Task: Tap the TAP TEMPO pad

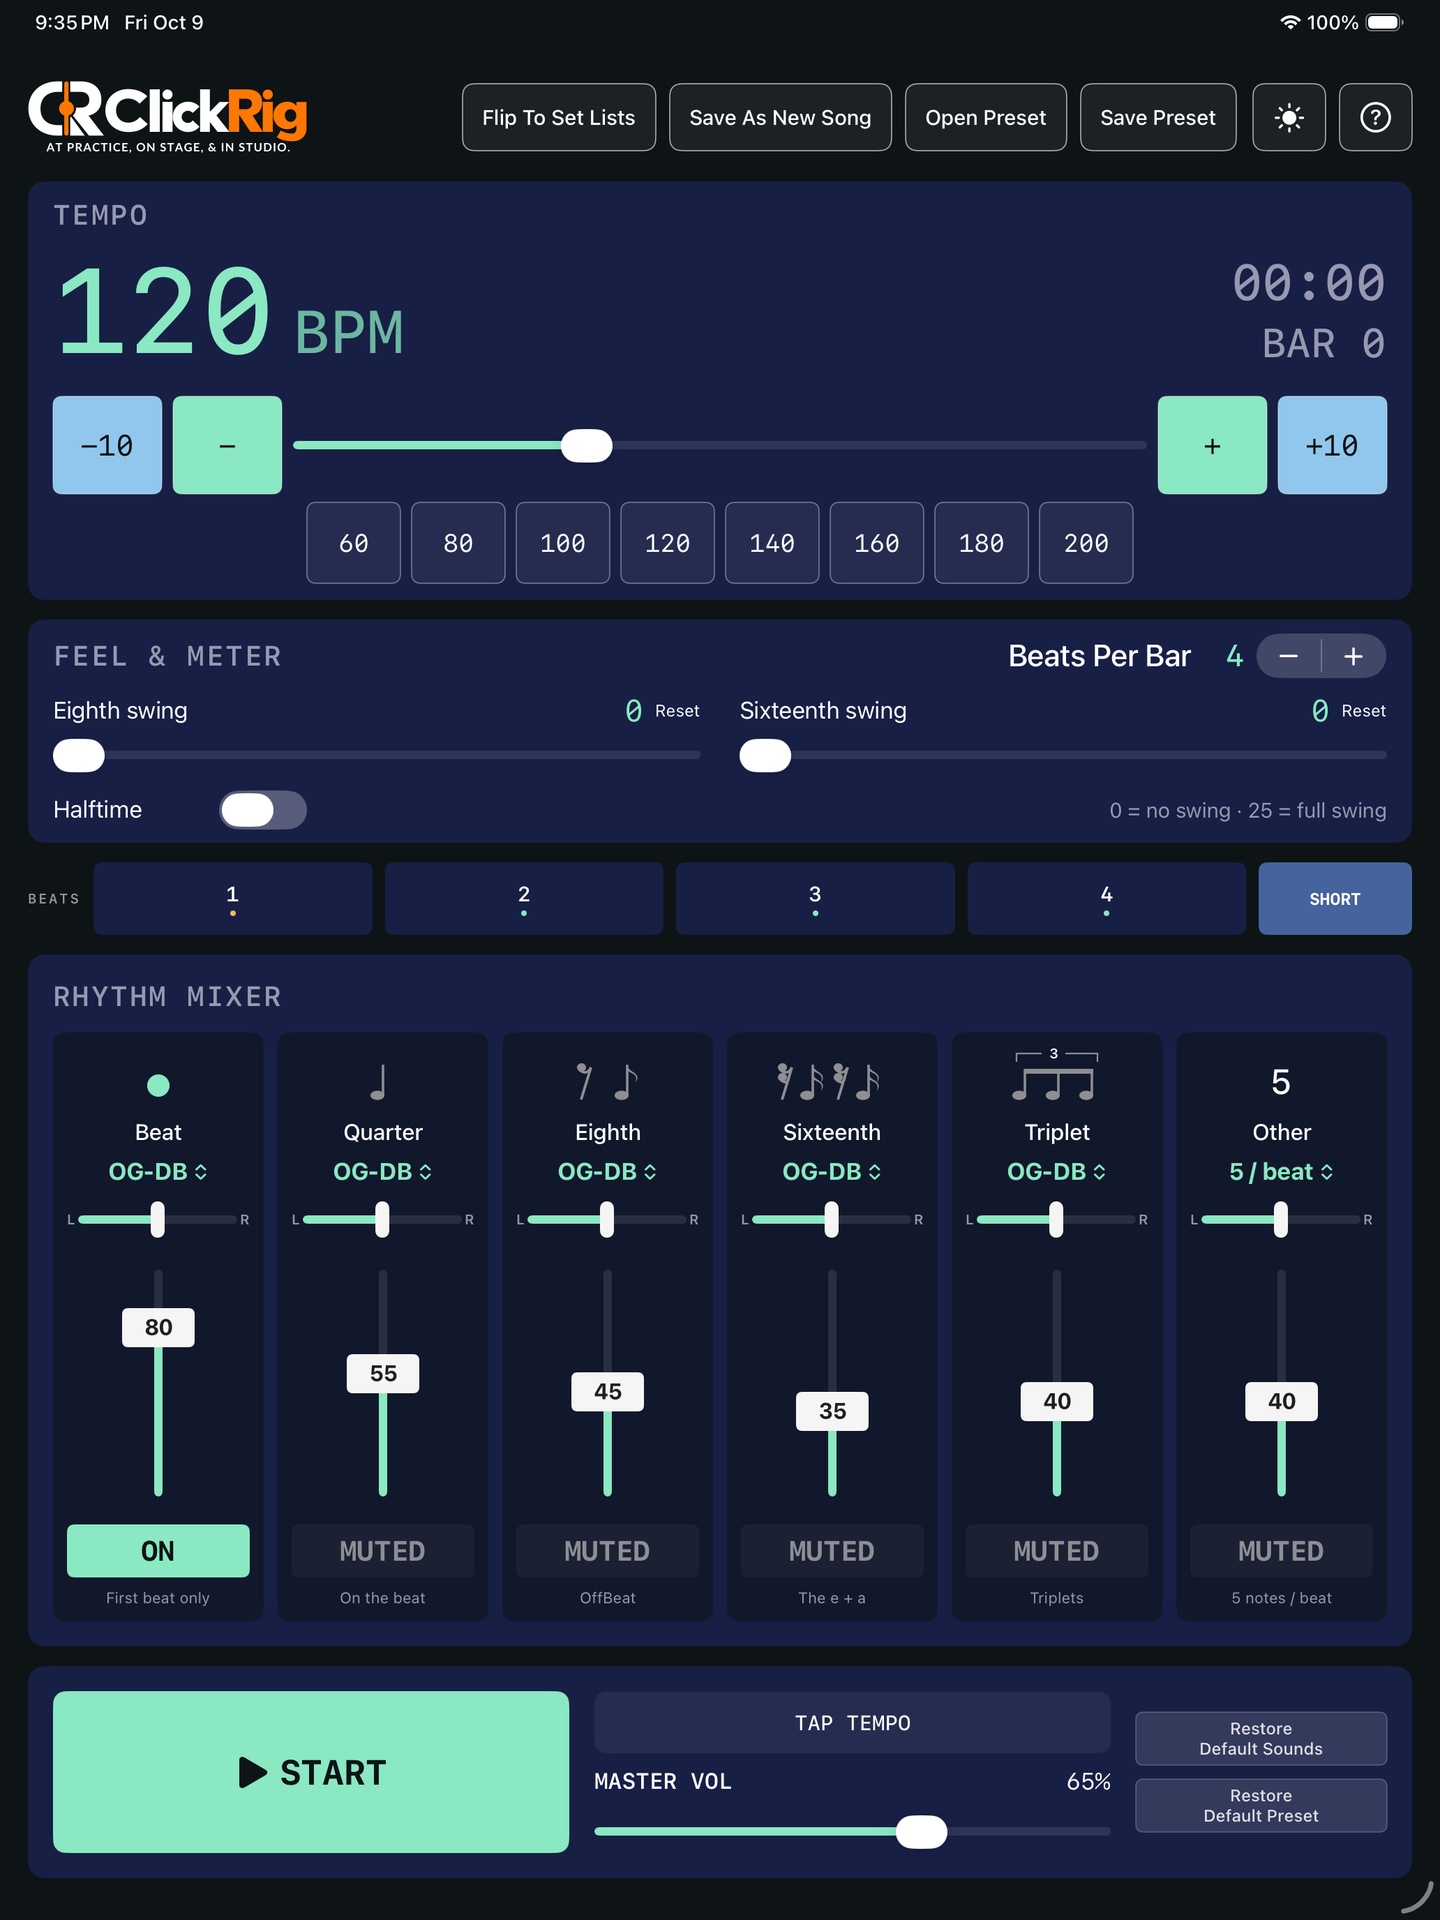Action: (852, 1722)
